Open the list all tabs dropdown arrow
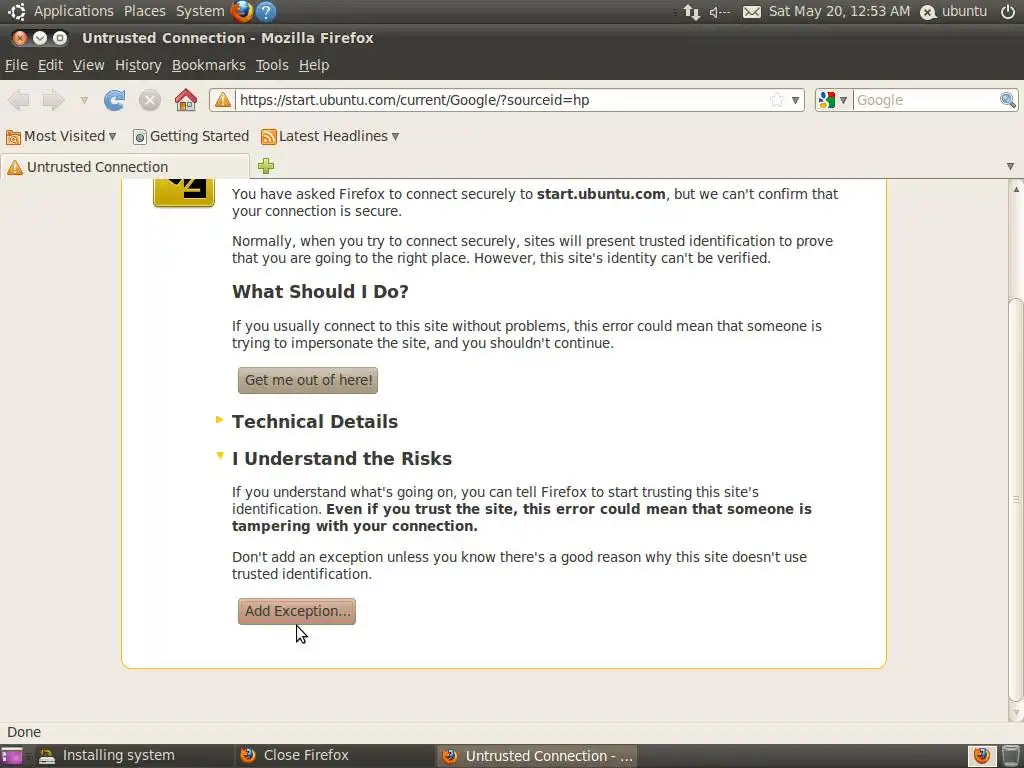Viewport: 1024px width, 768px height. pos(1010,167)
